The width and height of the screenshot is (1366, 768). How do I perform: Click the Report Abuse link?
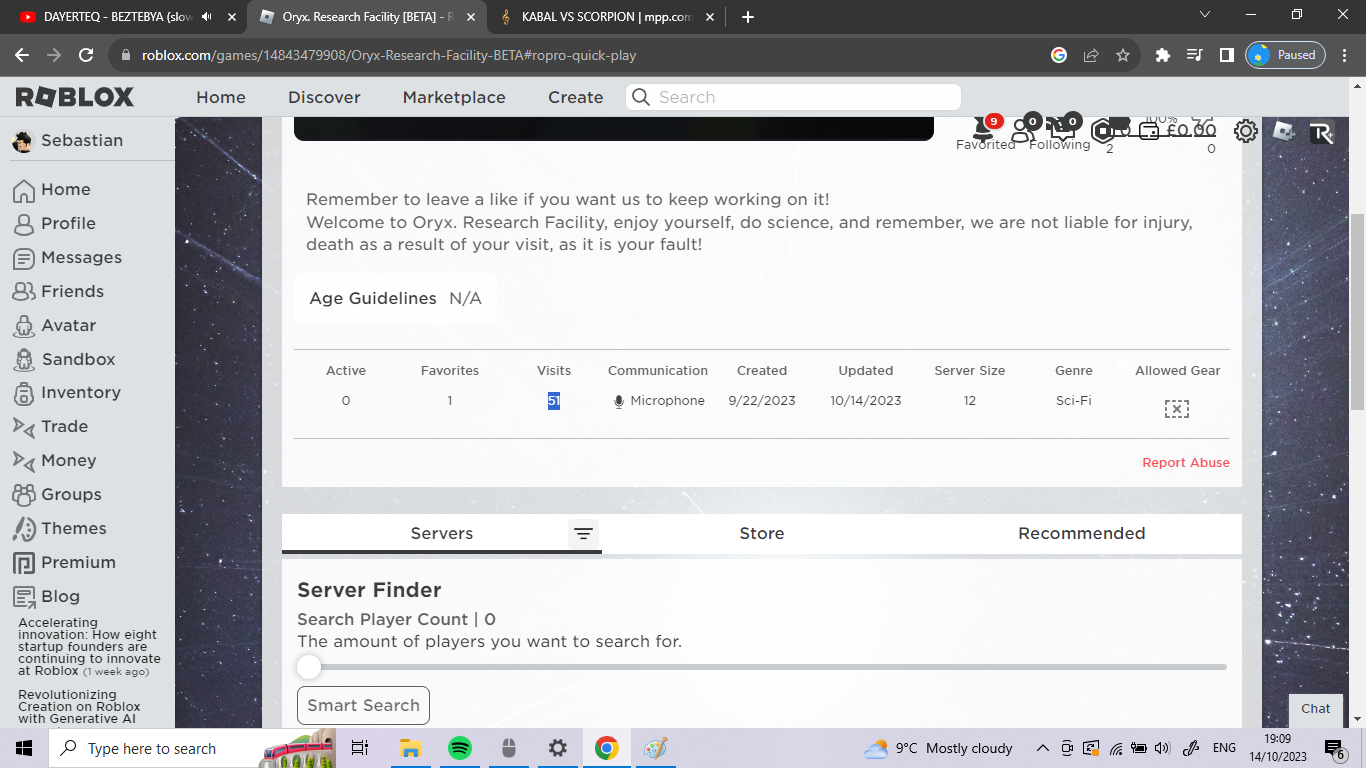click(x=1186, y=463)
